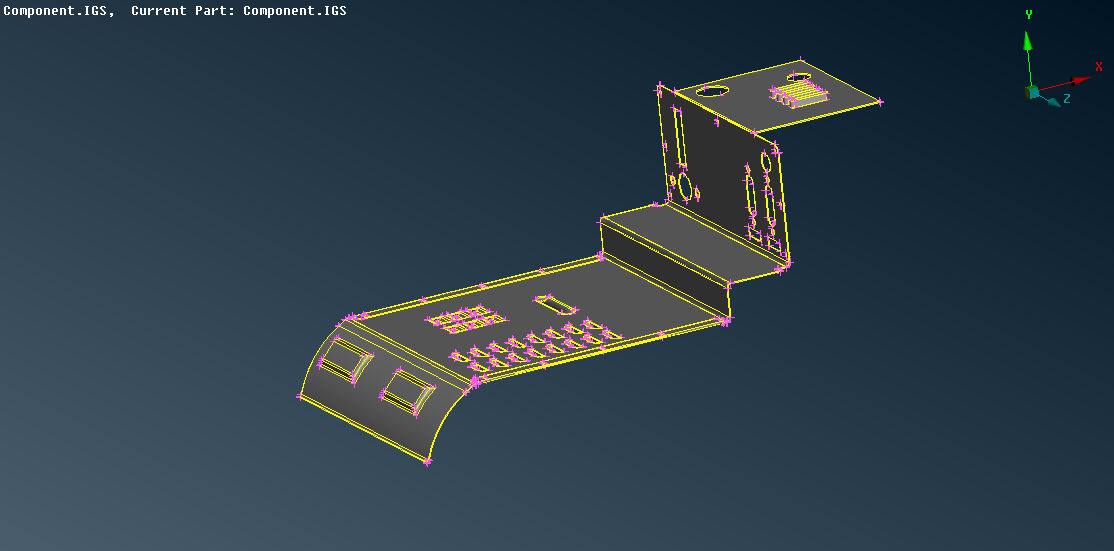This screenshot has width=1114, height=551.
Task: Click the teal Z axis label
Action: [x=1067, y=99]
